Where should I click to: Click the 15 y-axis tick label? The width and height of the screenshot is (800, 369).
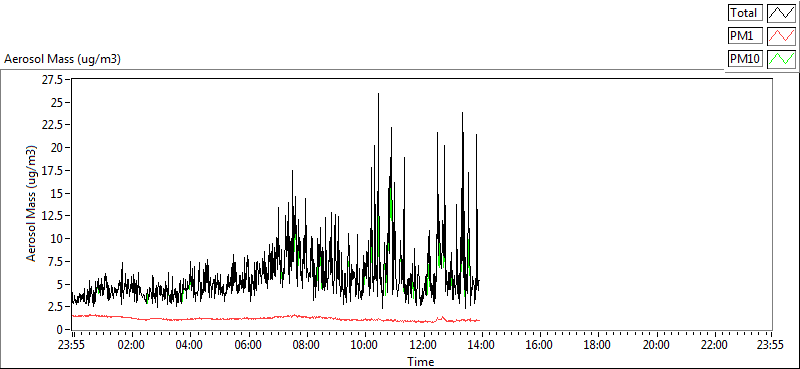pyautogui.click(x=57, y=193)
